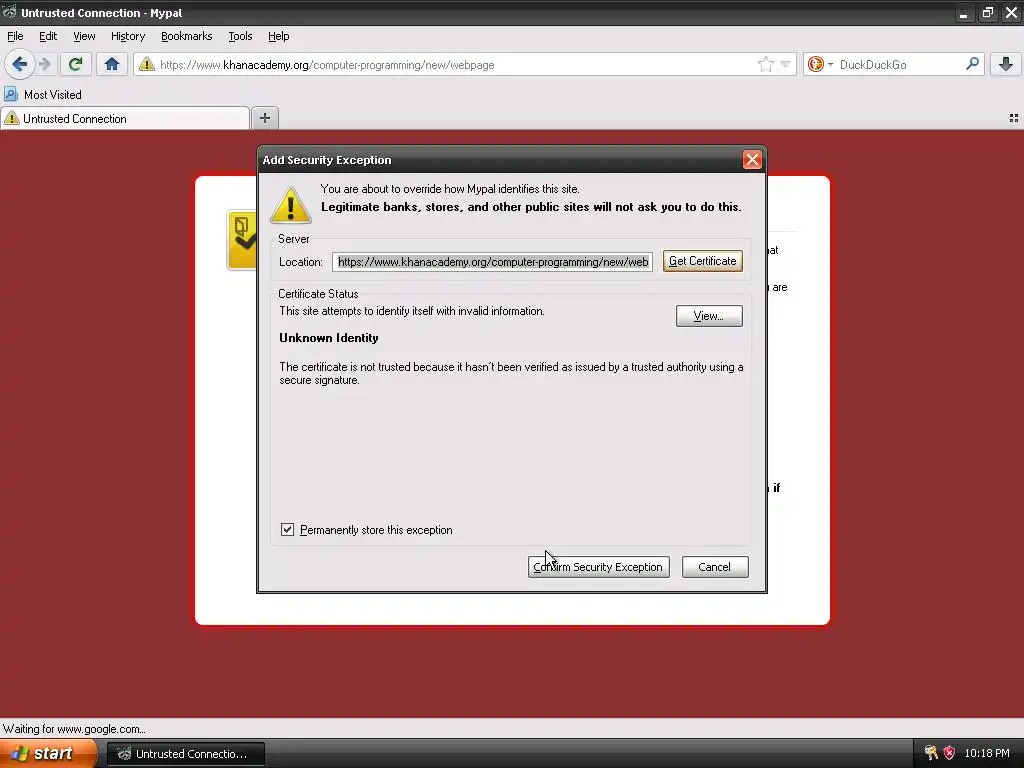
Task: Open the History menu
Action: pyautogui.click(x=128, y=37)
